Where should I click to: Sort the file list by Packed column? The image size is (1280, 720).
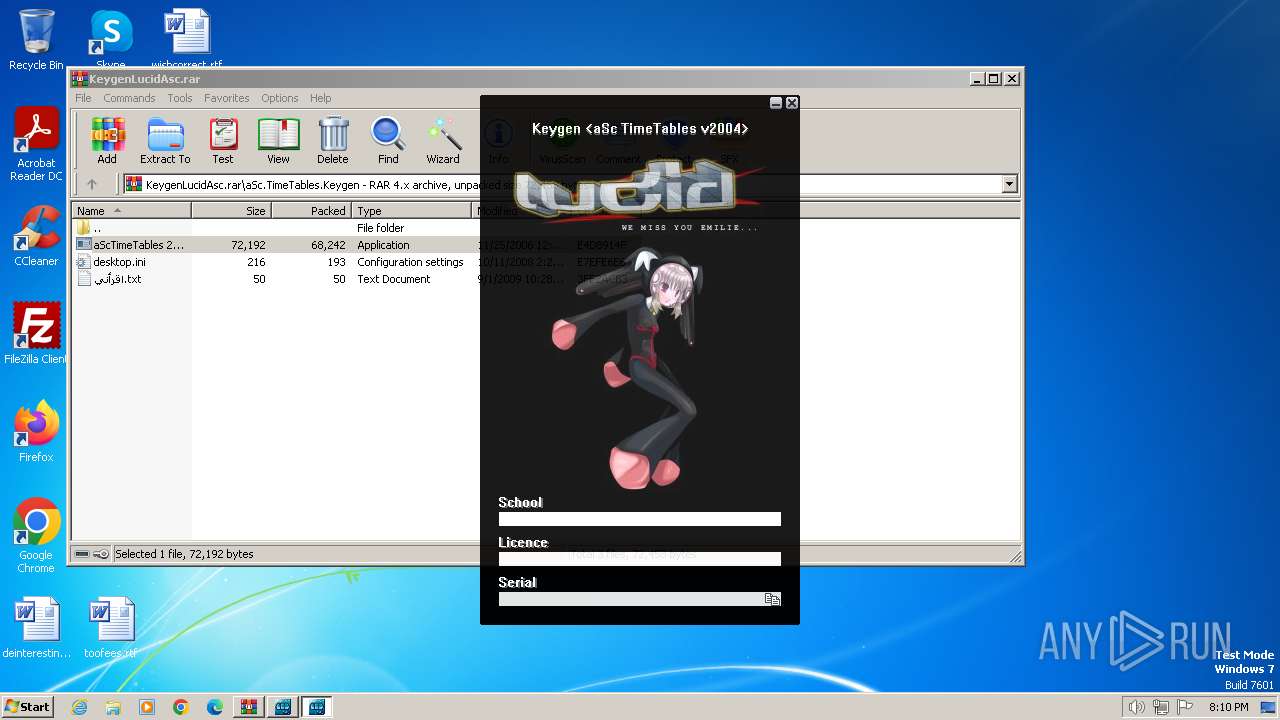[311, 211]
